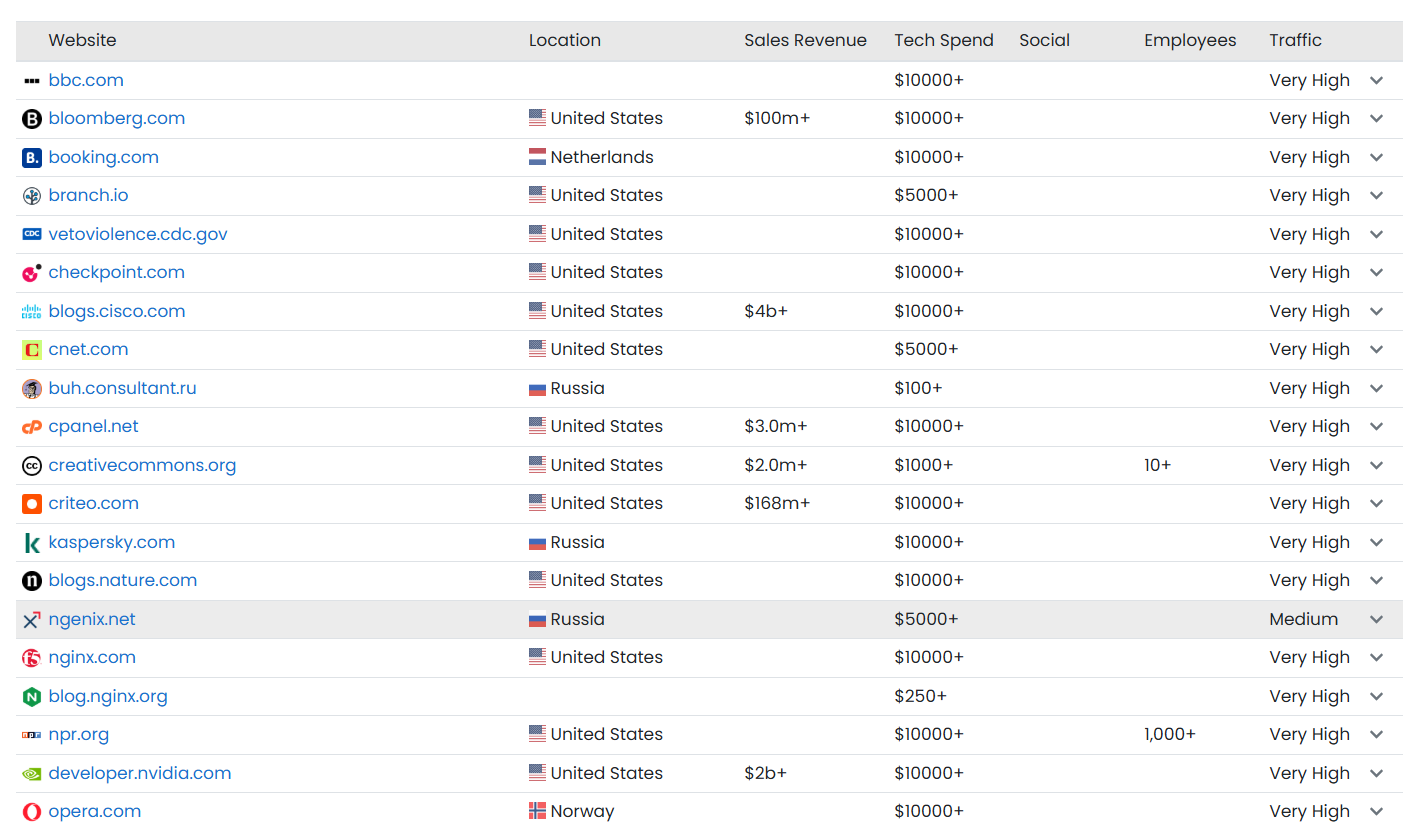The image size is (1419, 827).
Task: Click the ngenix.net logo icon
Action: pyautogui.click(x=32, y=619)
